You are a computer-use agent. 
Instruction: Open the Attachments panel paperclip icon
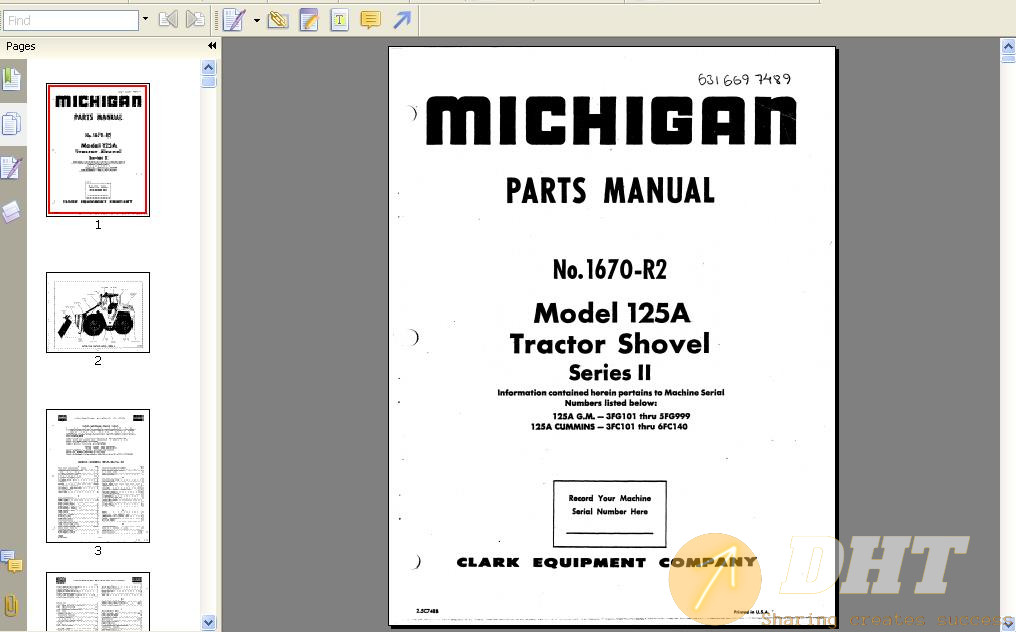(11, 605)
